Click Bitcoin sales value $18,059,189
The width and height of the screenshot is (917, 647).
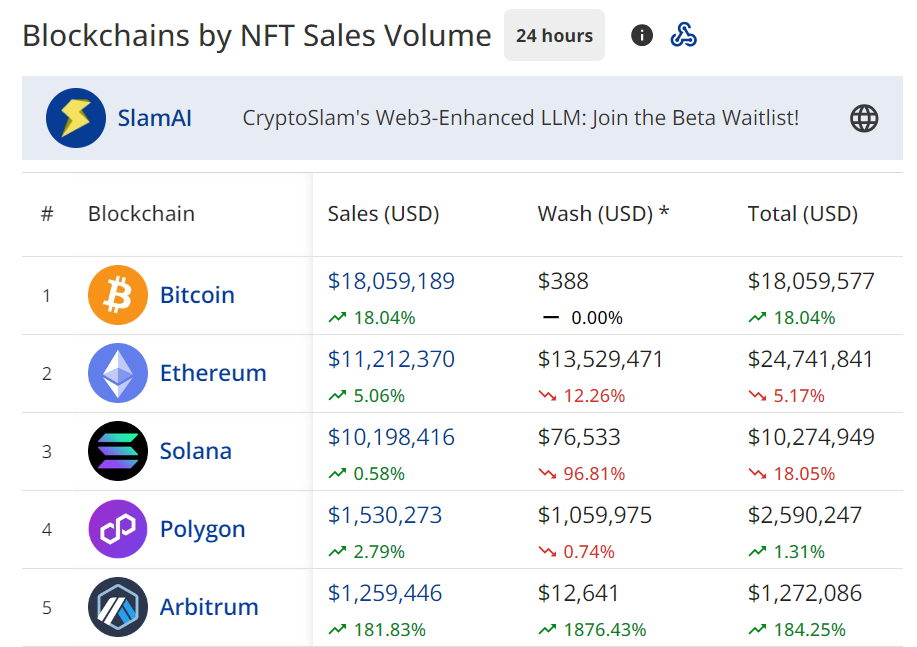391,281
